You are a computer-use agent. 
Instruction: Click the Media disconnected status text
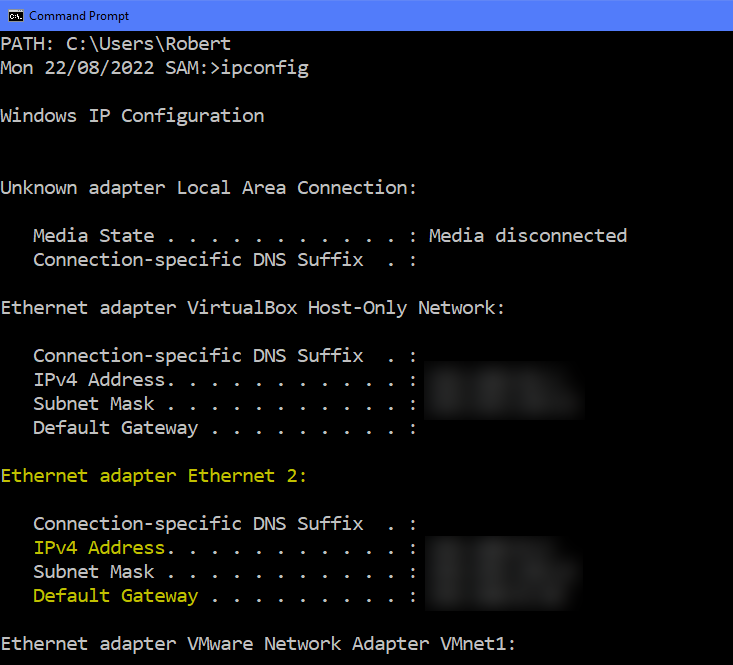point(527,236)
